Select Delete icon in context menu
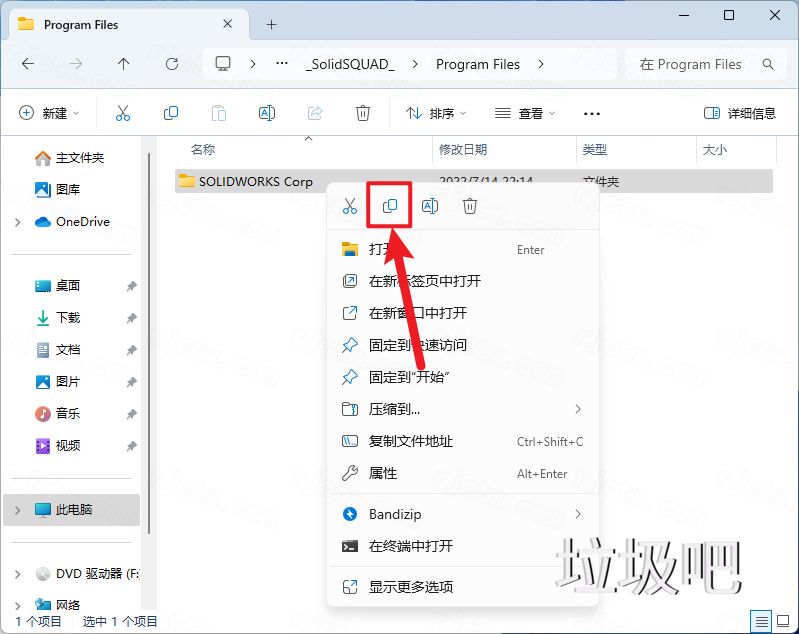 (x=470, y=206)
